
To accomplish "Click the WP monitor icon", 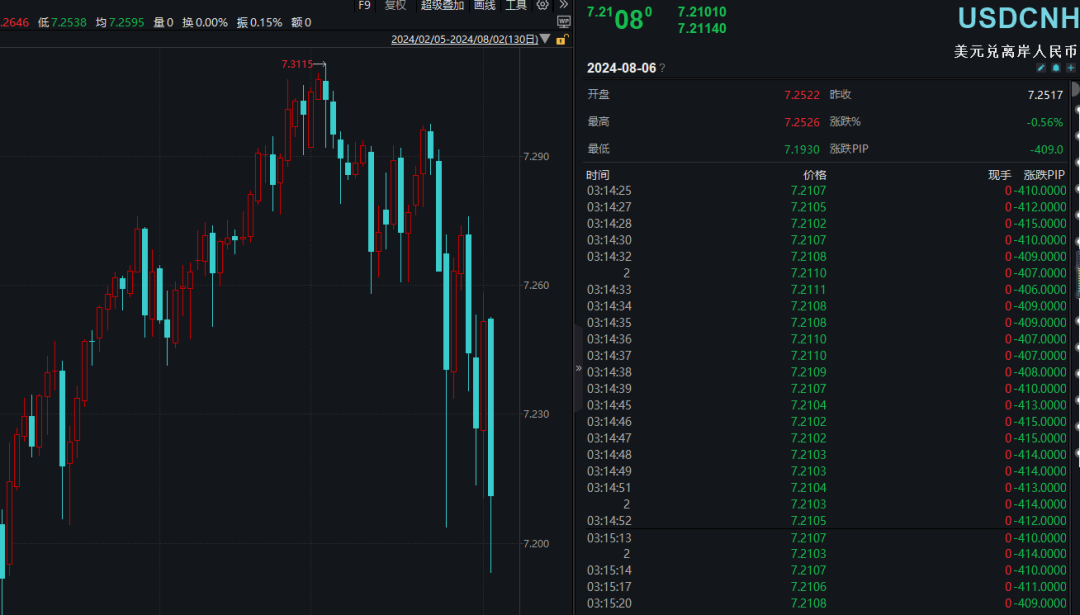I will pos(563,22).
